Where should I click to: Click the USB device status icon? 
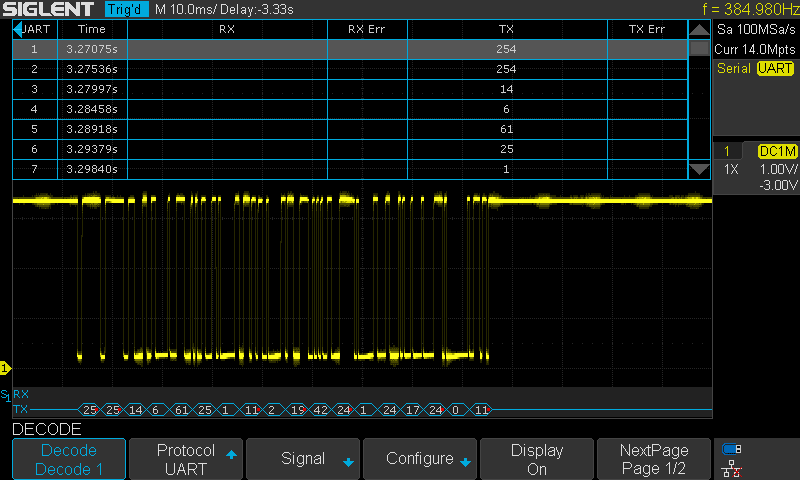(x=732, y=449)
